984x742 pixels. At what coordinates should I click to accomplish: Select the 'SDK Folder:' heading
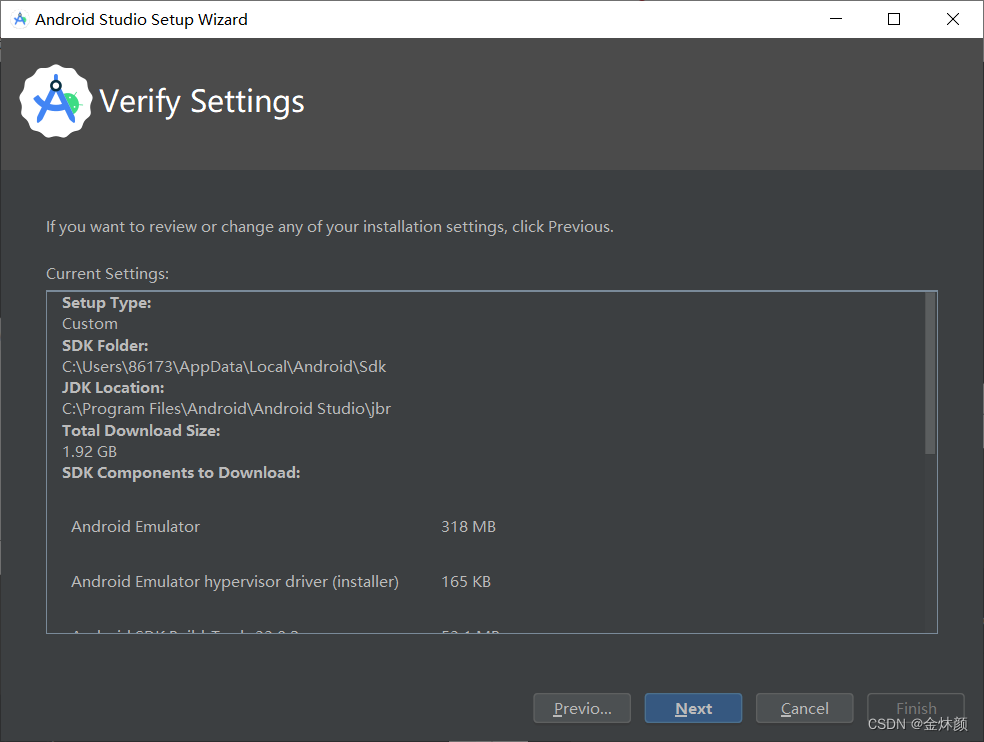click(105, 345)
